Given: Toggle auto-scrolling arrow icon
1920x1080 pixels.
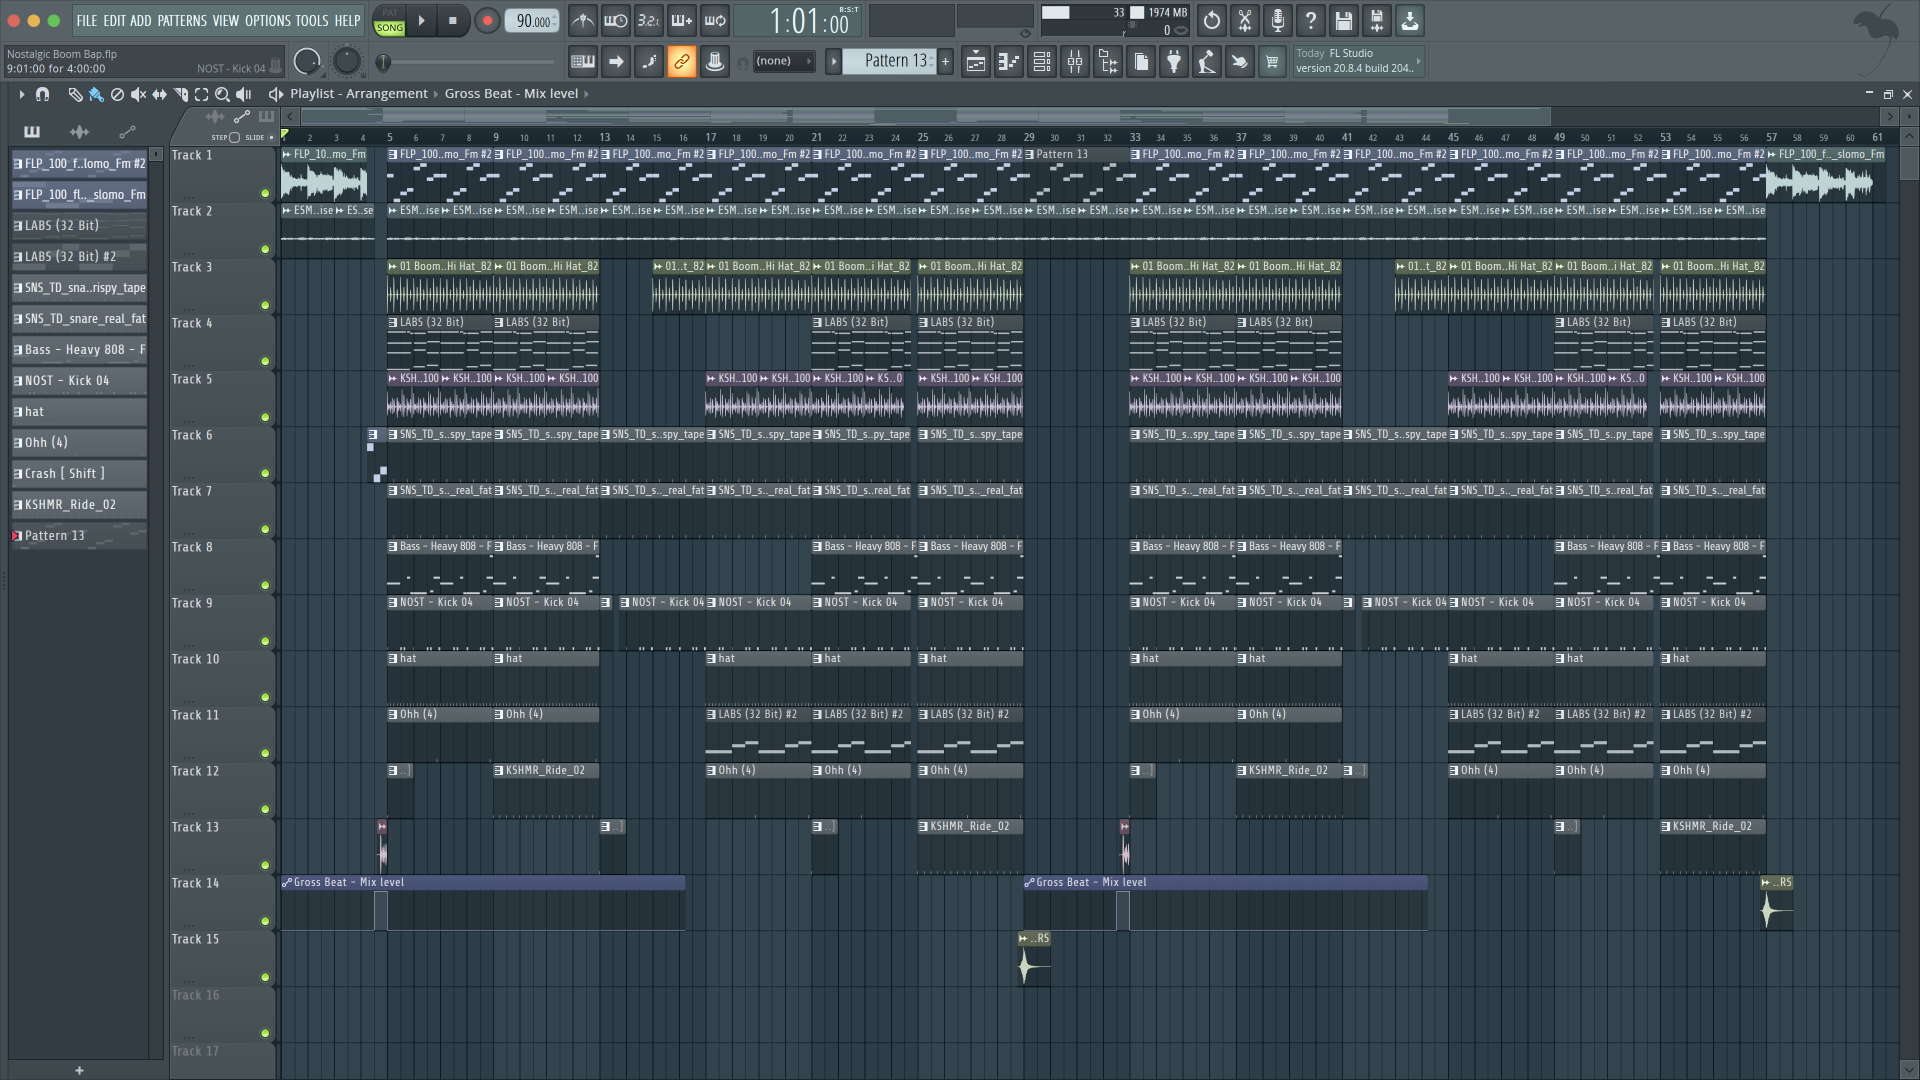Looking at the screenshot, I should (616, 62).
